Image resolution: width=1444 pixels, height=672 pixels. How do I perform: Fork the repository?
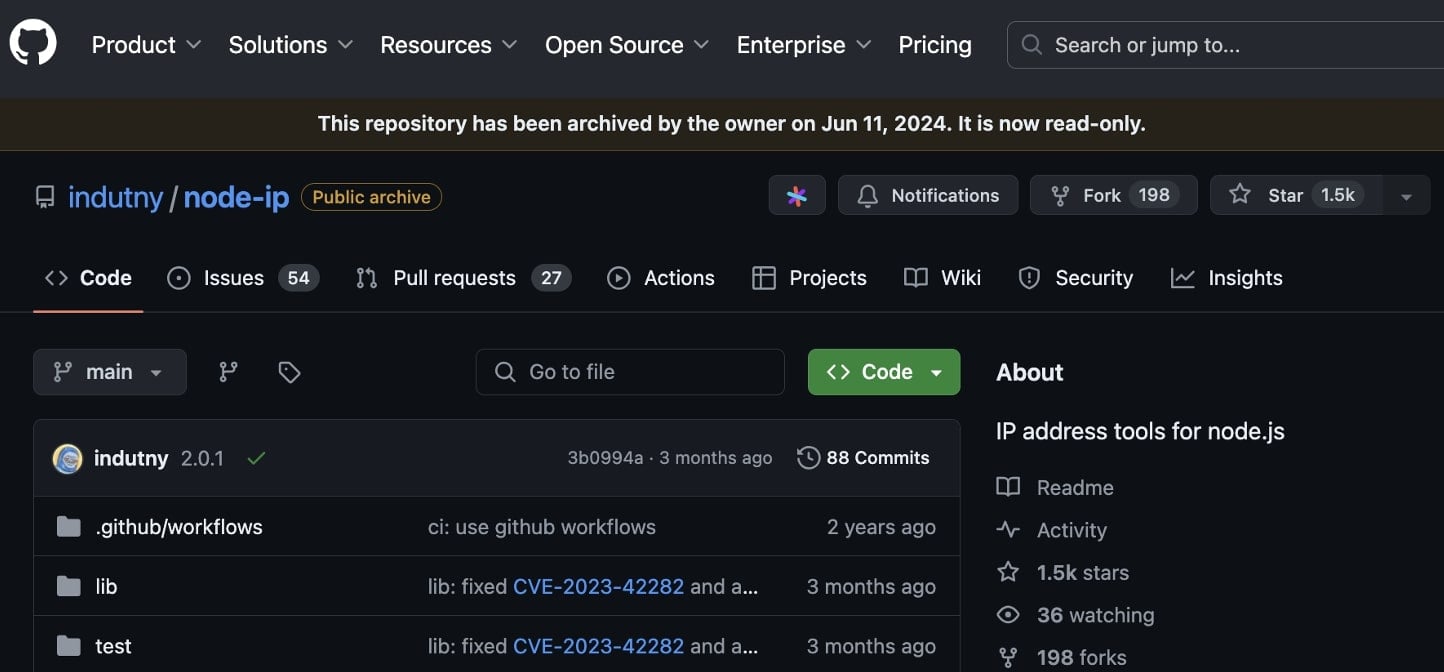point(1114,195)
